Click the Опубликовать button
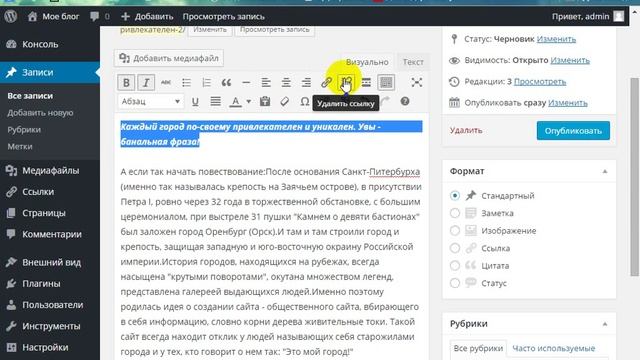The width and height of the screenshot is (640, 360). (x=573, y=131)
